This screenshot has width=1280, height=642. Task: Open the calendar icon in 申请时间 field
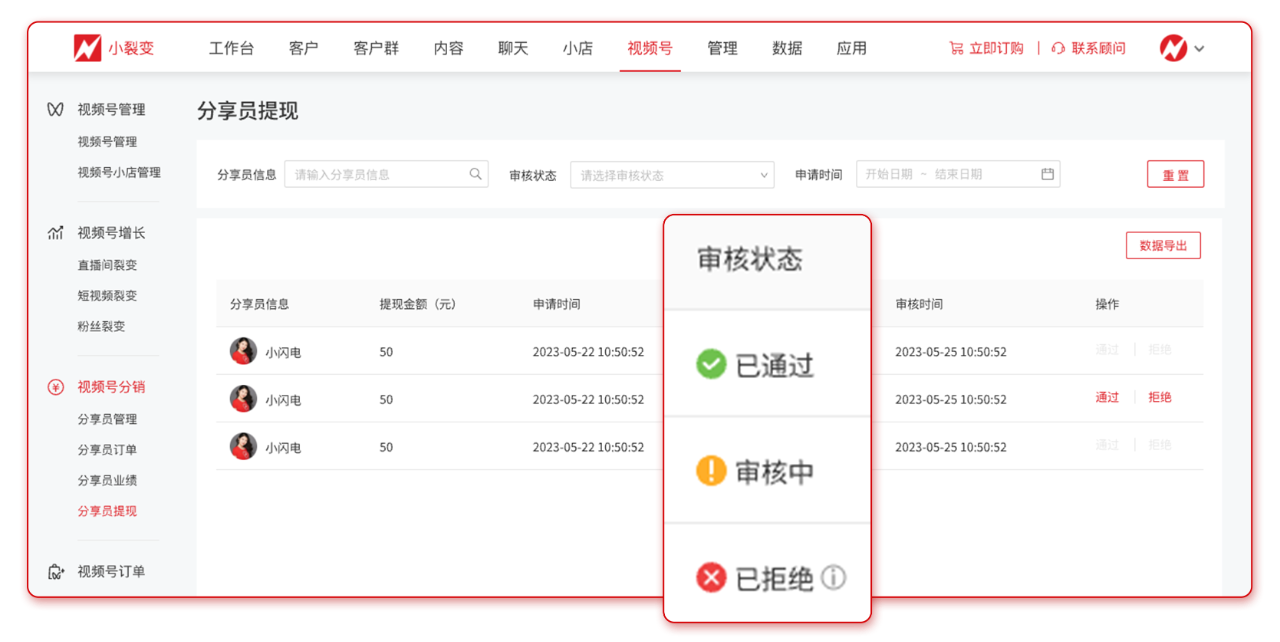pyautogui.click(x=1046, y=173)
